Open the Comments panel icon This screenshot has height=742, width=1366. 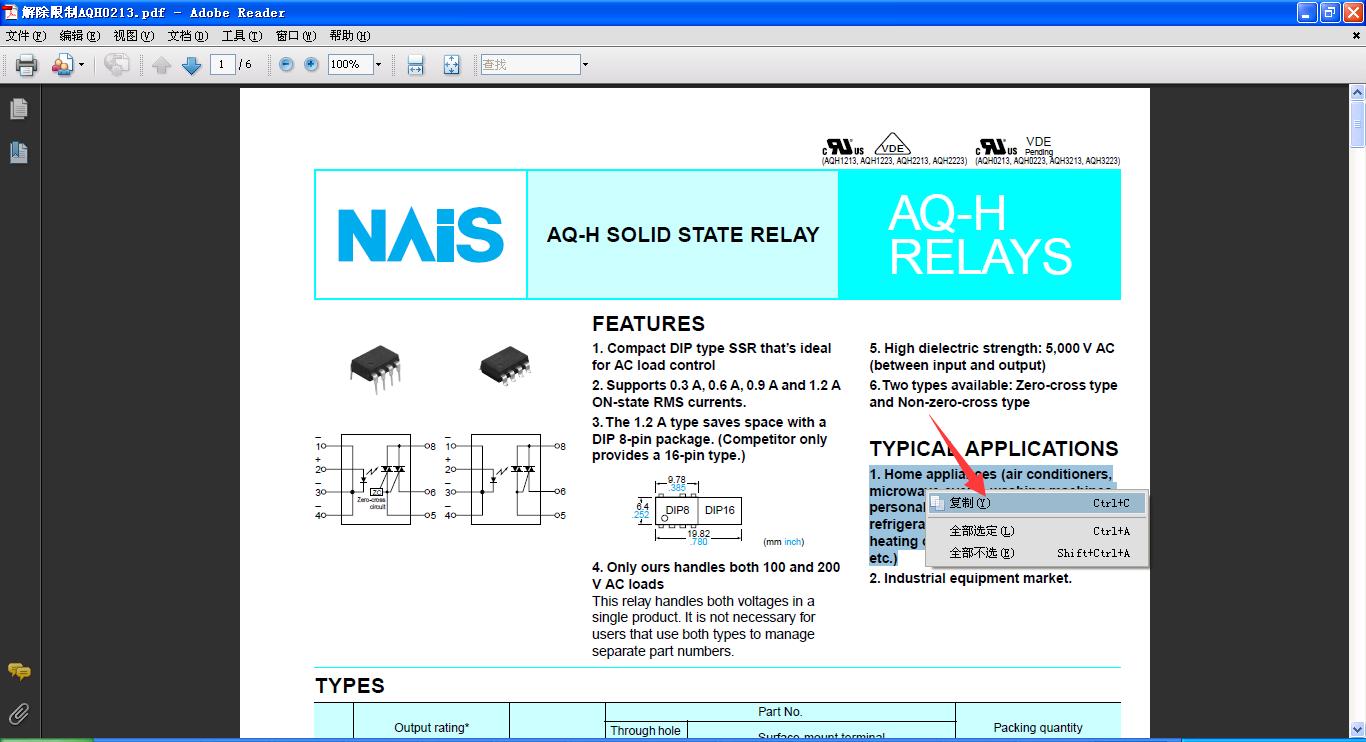pos(18,671)
